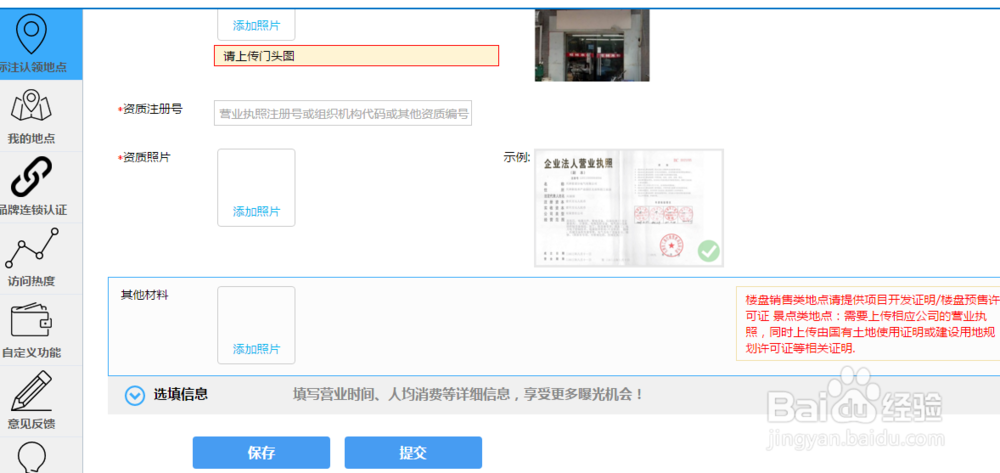Click the 资质注册号 field label
The image size is (1000, 473).
pos(151,110)
